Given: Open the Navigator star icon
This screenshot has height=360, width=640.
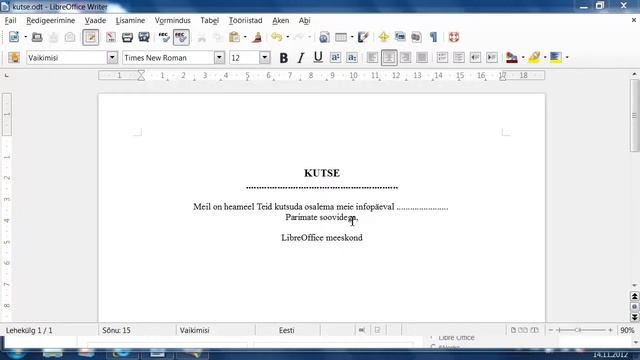Looking at the screenshot, I should [x=383, y=37].
